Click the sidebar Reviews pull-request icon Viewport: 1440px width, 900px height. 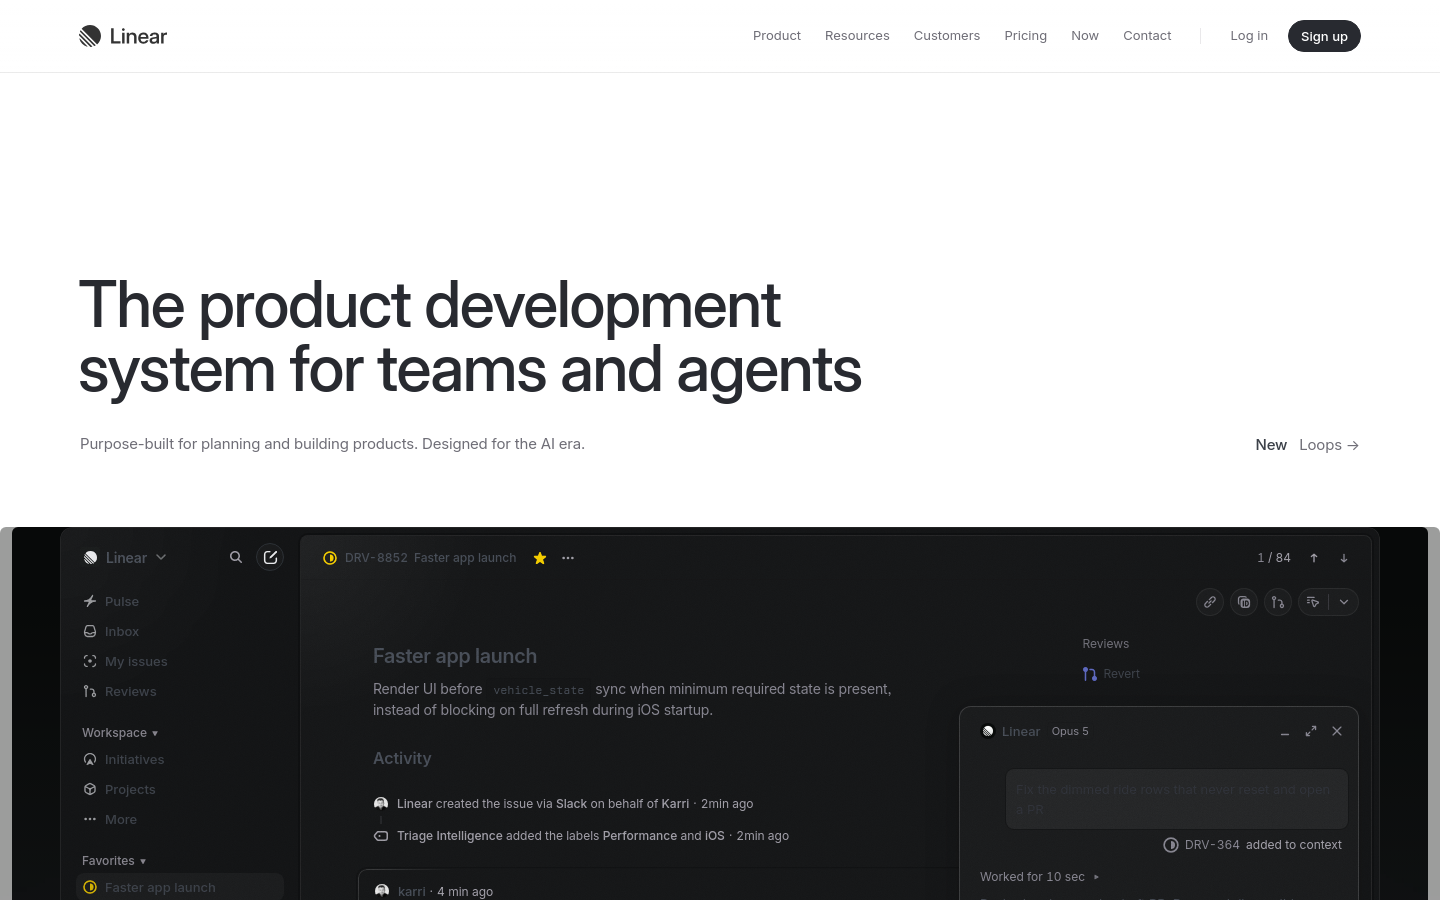tap(90, 691)
